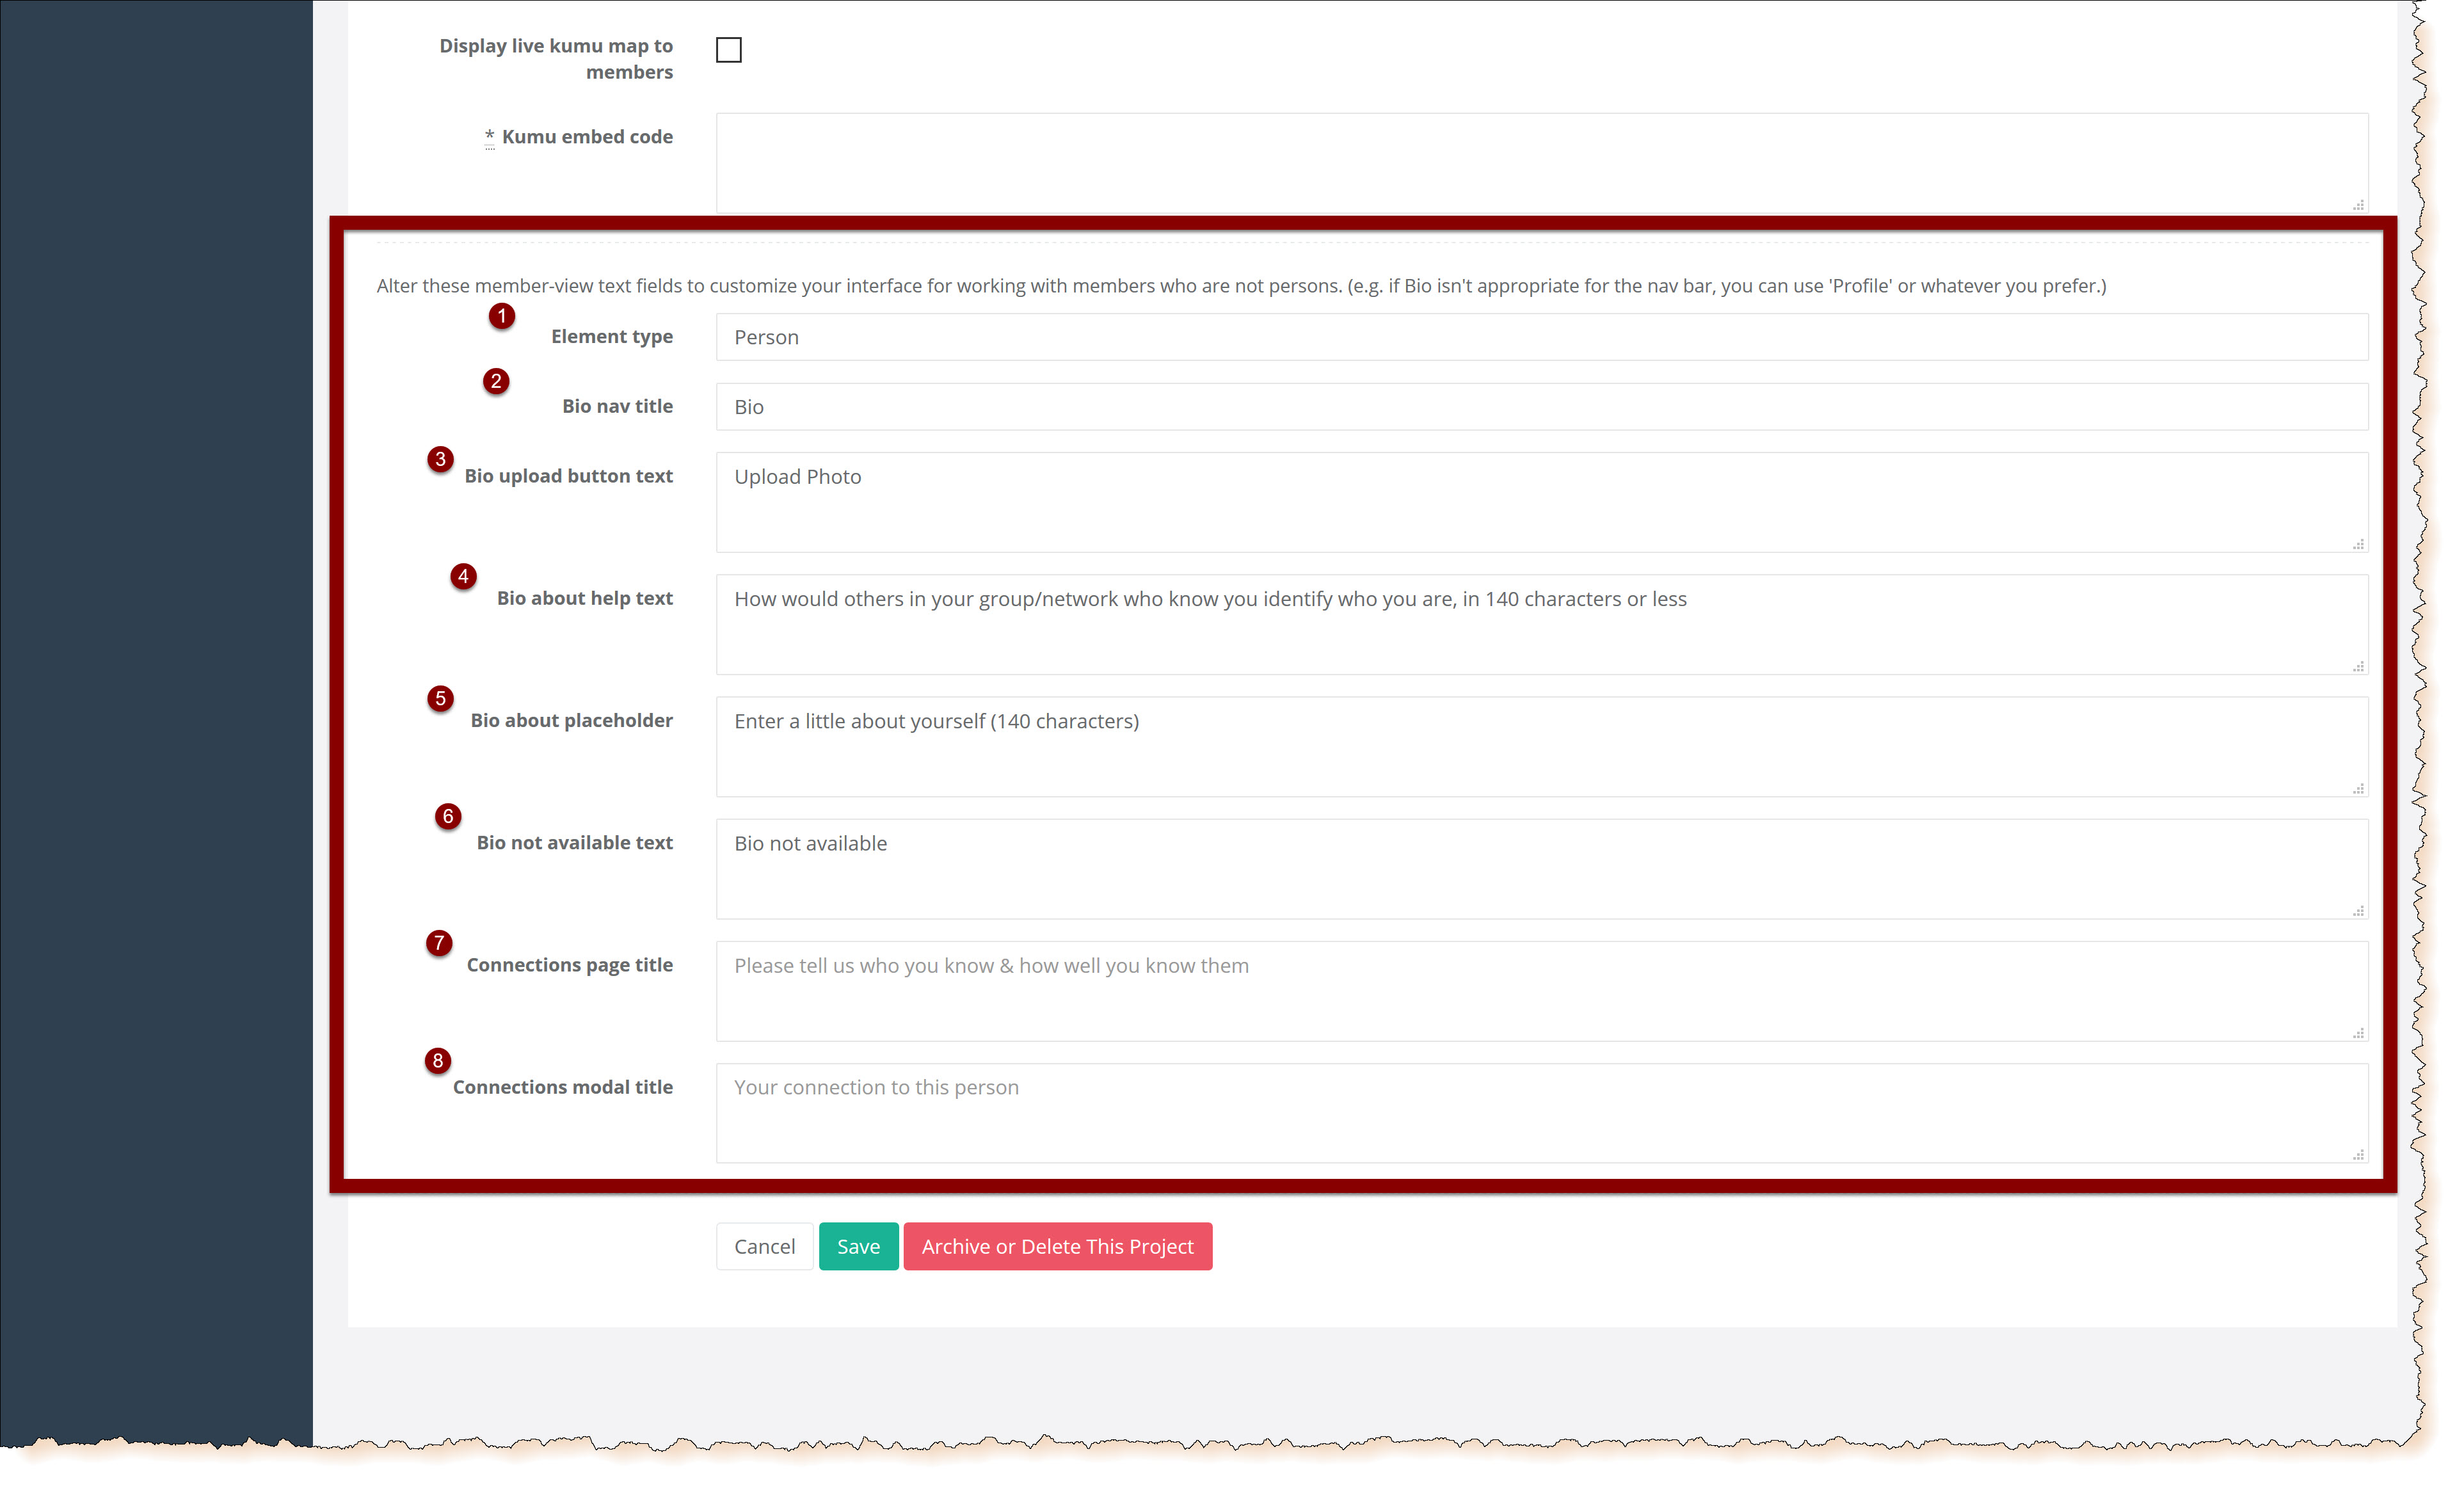Click the red number 4 marker
Image resolution: width=2464 pixels, height=1488 pixels.
point(463,577)
